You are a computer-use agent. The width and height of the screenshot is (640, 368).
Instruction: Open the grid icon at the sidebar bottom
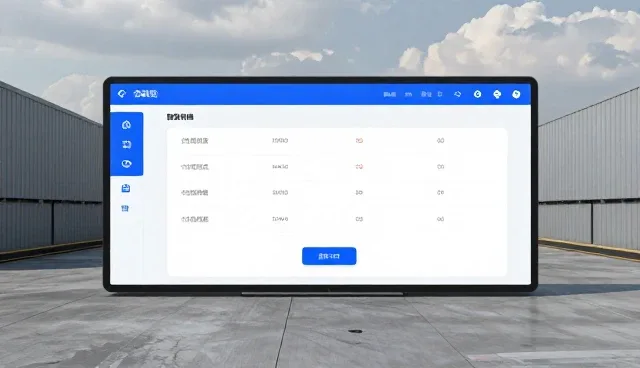click(x=125, y=208)
